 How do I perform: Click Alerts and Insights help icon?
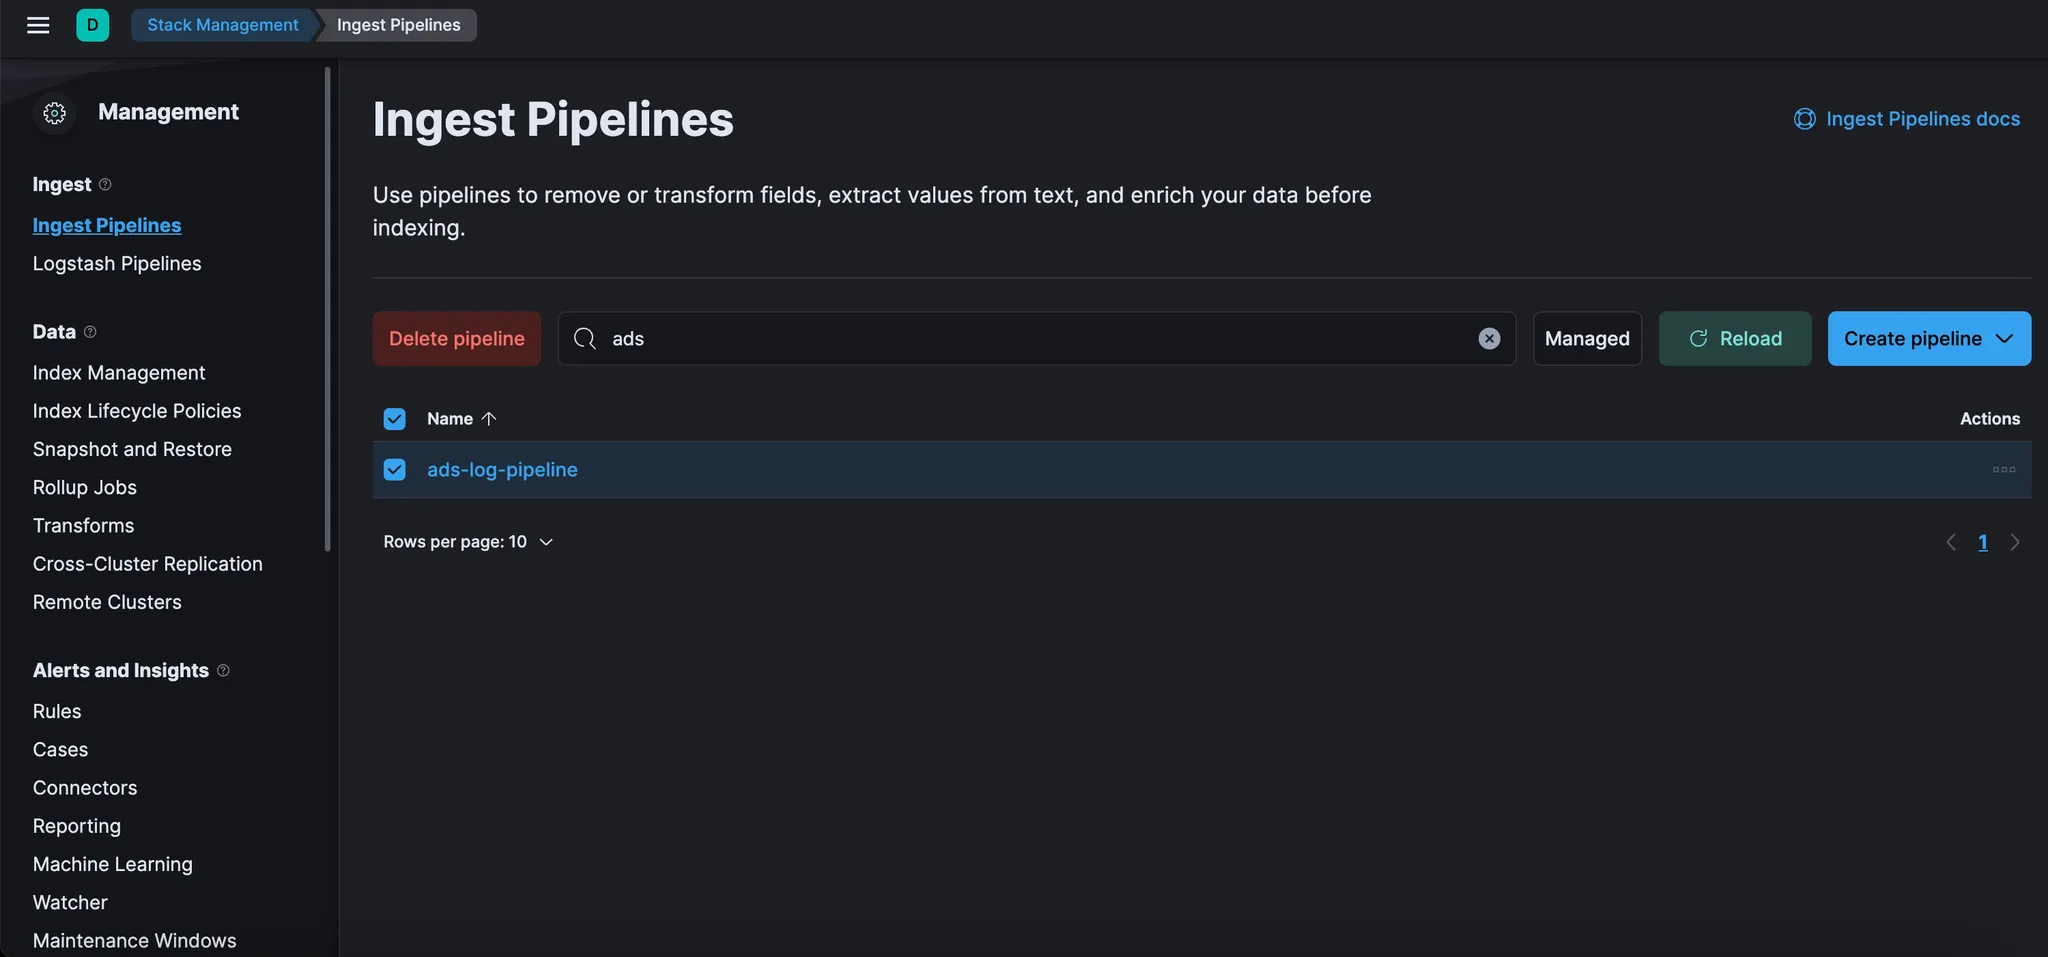pyautogui.click(x=223, y=671)
